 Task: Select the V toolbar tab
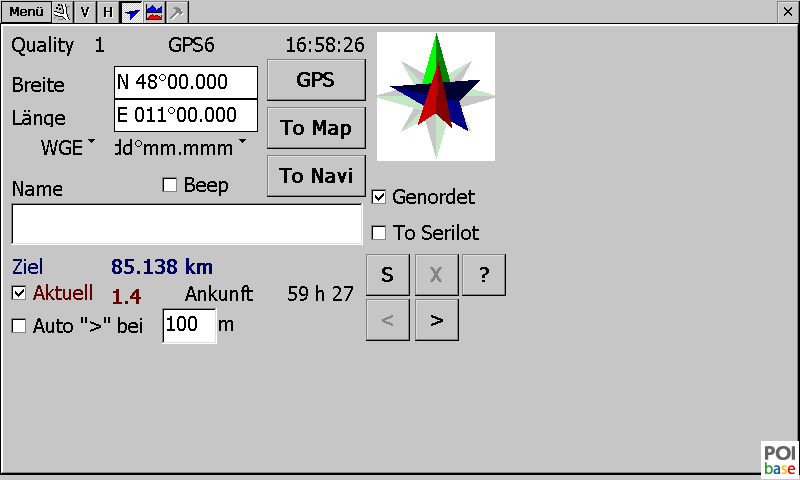(85, 12)
